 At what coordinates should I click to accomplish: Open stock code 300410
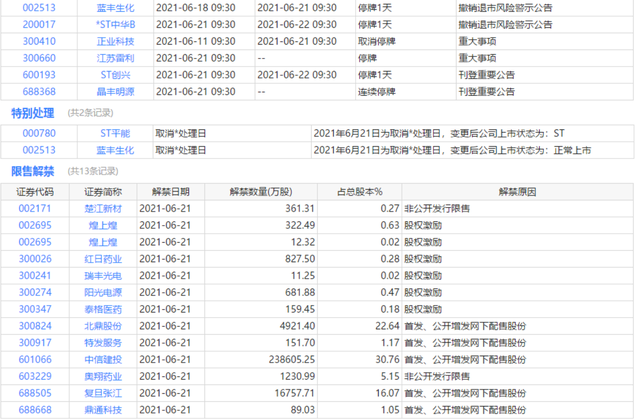39,41
